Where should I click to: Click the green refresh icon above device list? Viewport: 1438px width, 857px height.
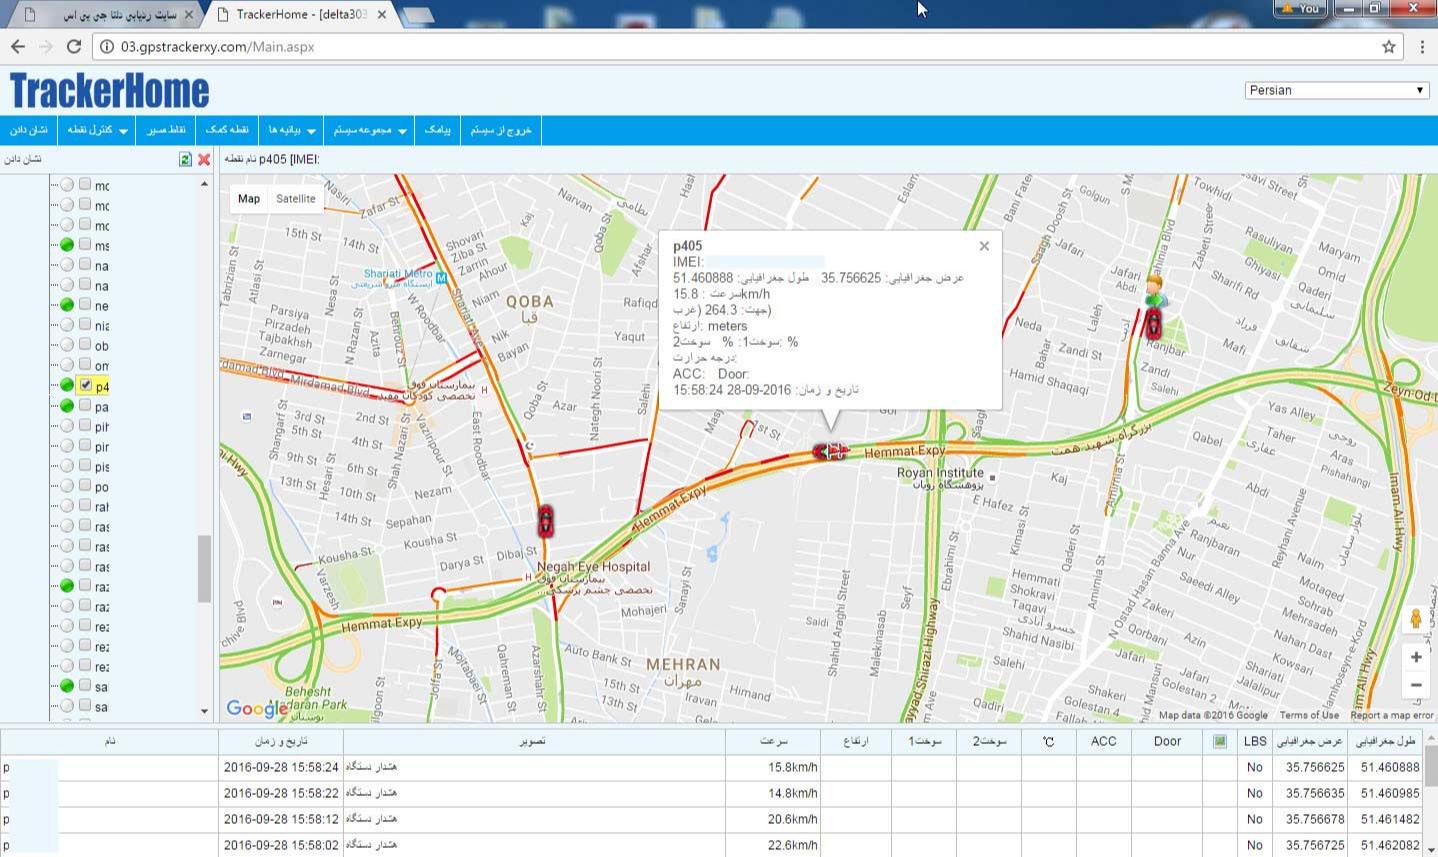pyautogui.click(x=185, y=159)
